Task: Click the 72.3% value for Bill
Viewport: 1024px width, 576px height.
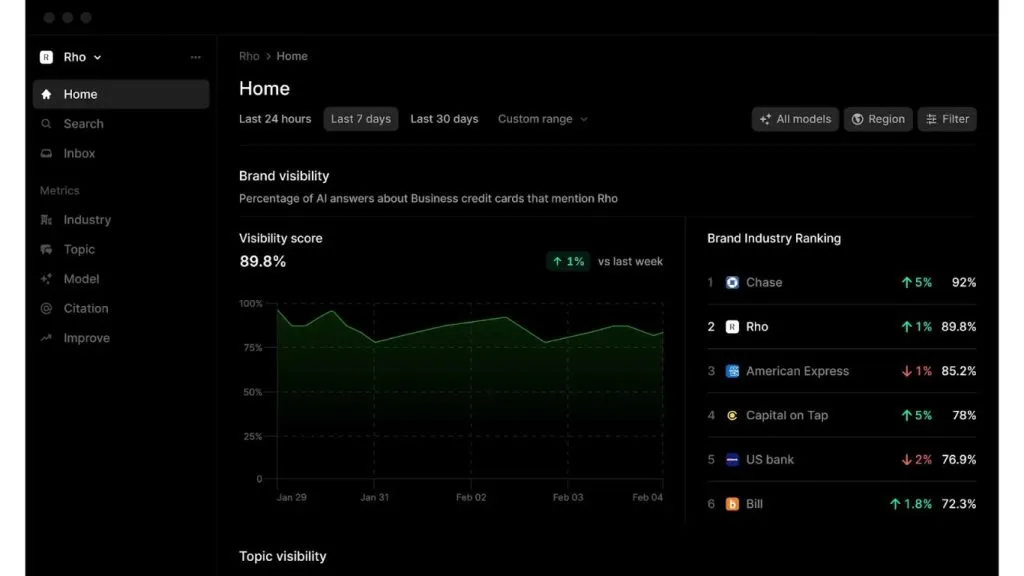Action: pyautogui.click(x=959, y=504)
